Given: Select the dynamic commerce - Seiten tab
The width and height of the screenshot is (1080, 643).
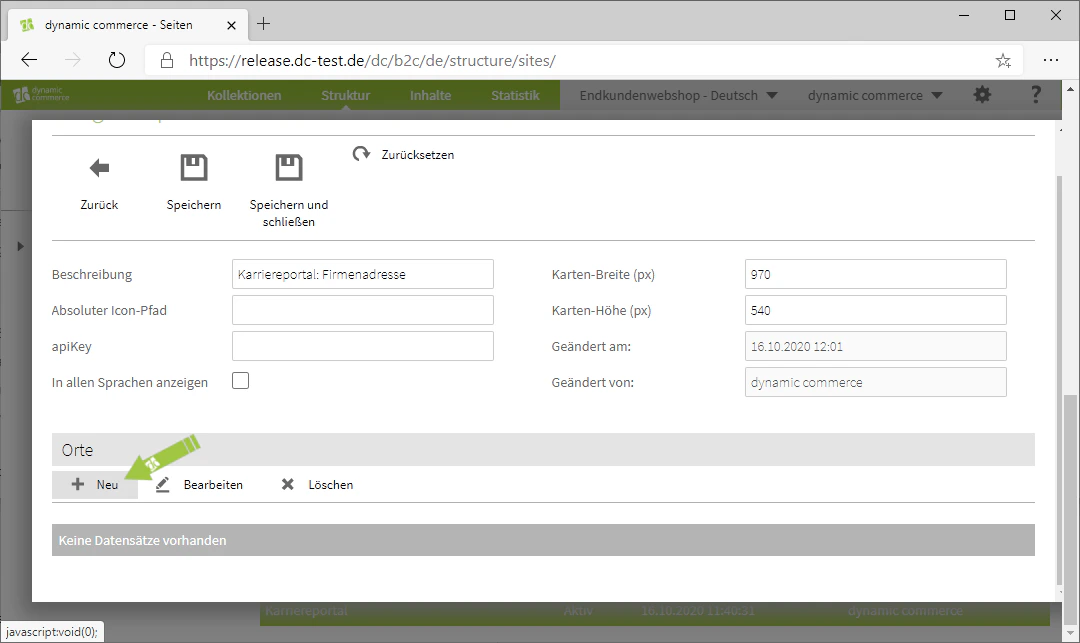Looking at the screenshot, I should (x=126, y=25).
